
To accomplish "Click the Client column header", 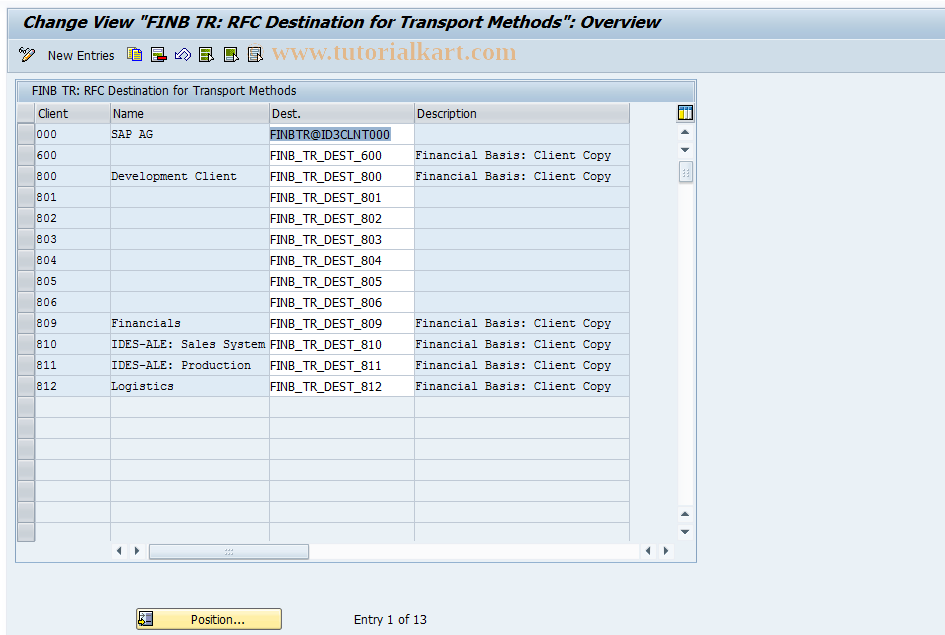I will 72,113.
